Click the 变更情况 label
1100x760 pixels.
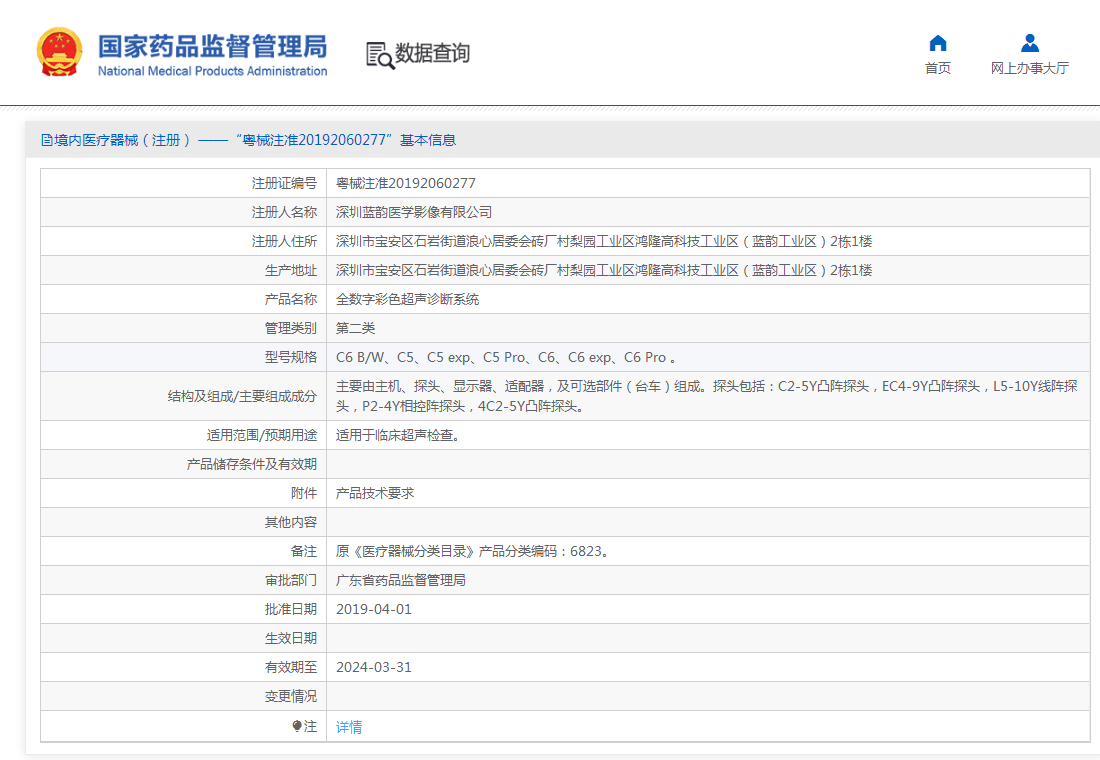[290, 696]
